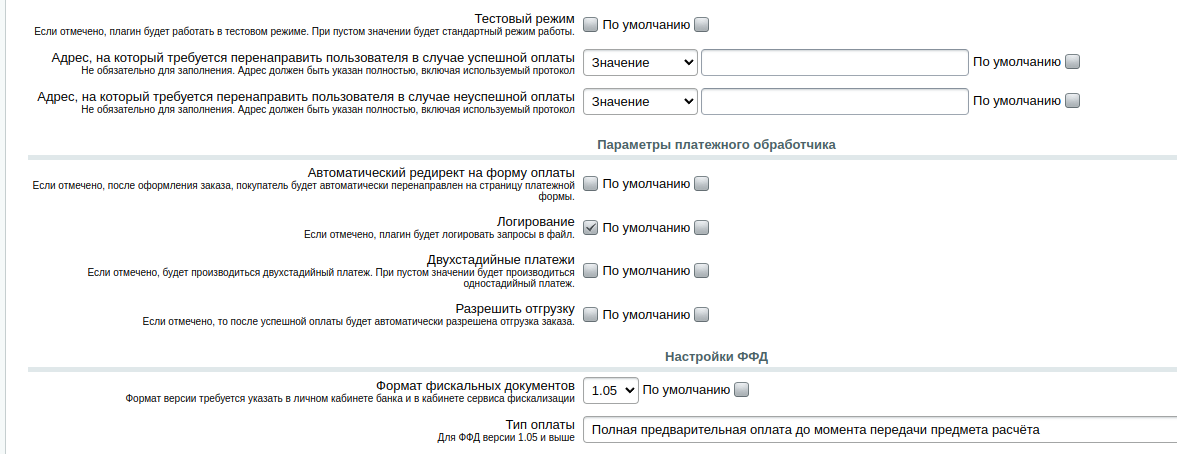The image size is (1177, 454).
Task: Enable Автоматический редирект на форму оплаты checkbox
Action: (x=591, y=184)
